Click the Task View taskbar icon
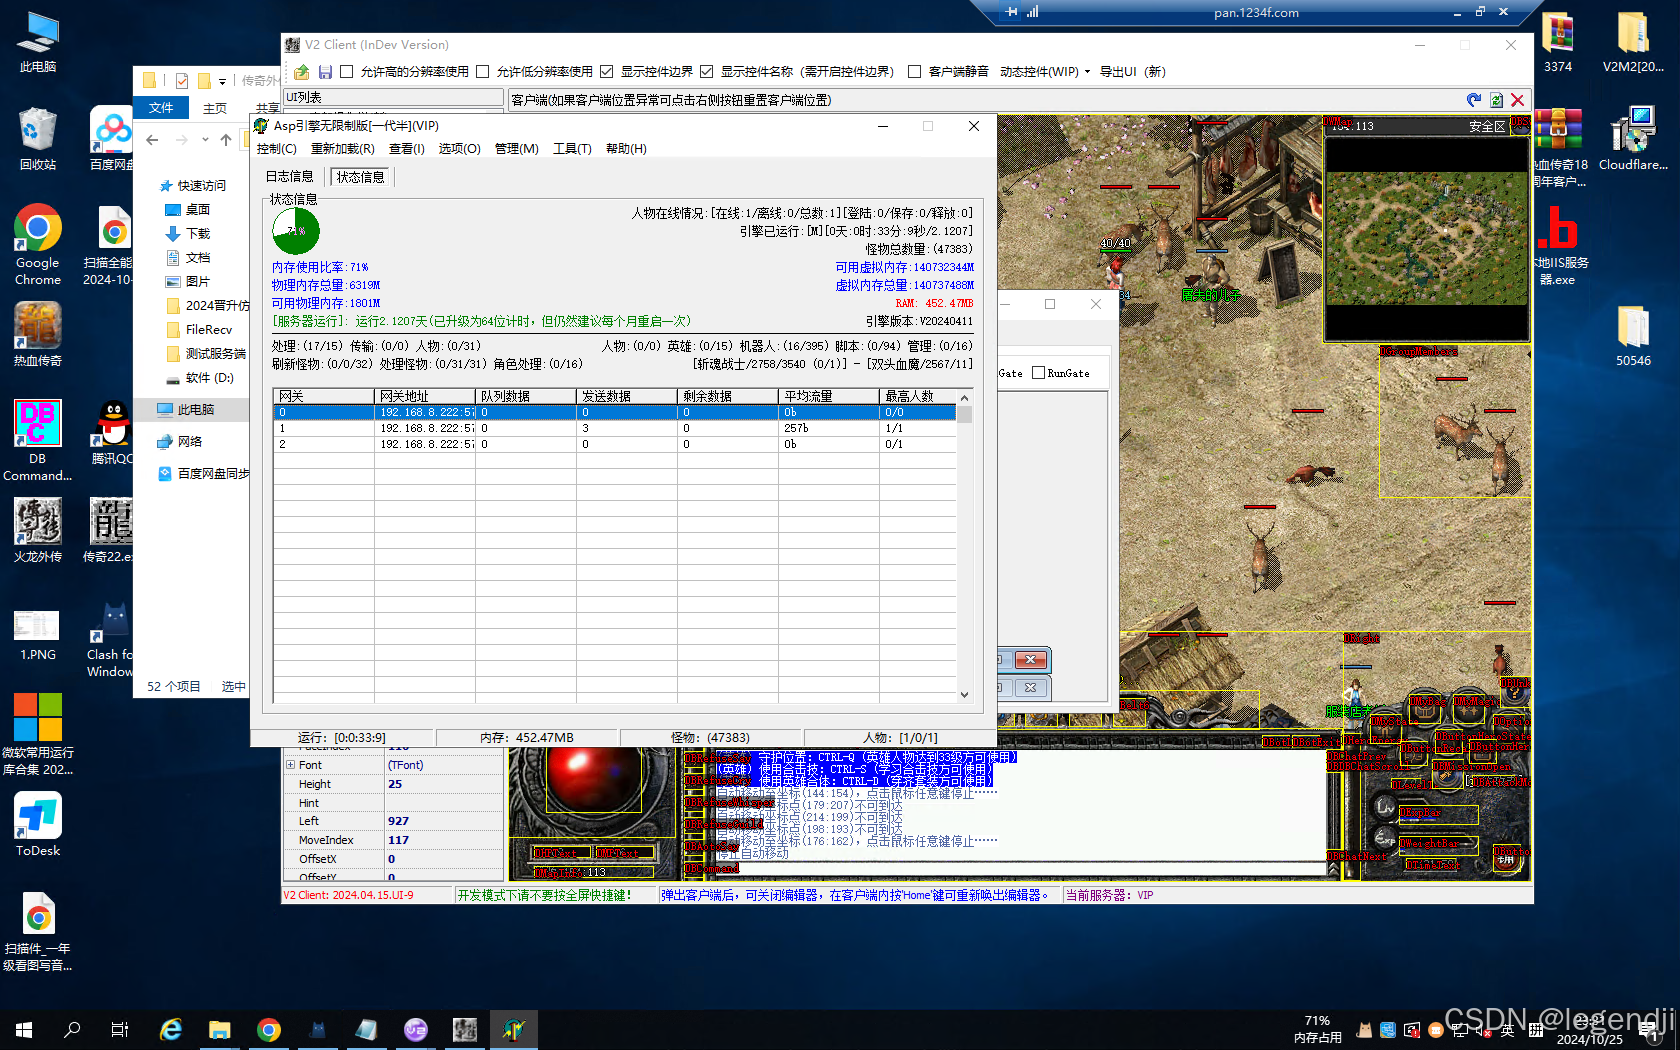1680x1050 pixels. (x=120, y=1029)
